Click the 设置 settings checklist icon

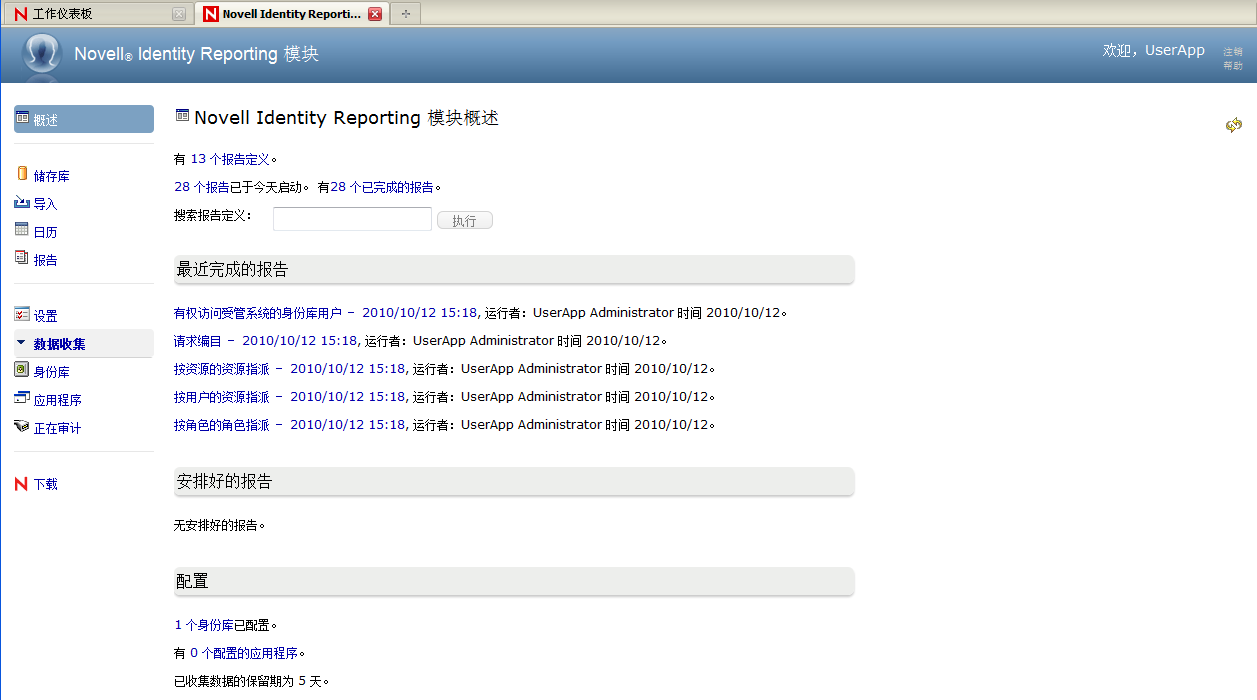pos(22,314)
